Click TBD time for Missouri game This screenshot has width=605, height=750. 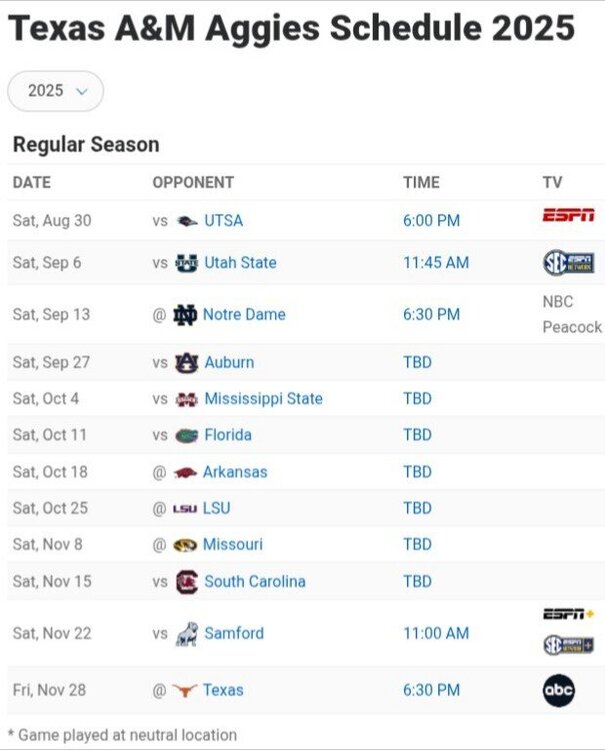417,544
